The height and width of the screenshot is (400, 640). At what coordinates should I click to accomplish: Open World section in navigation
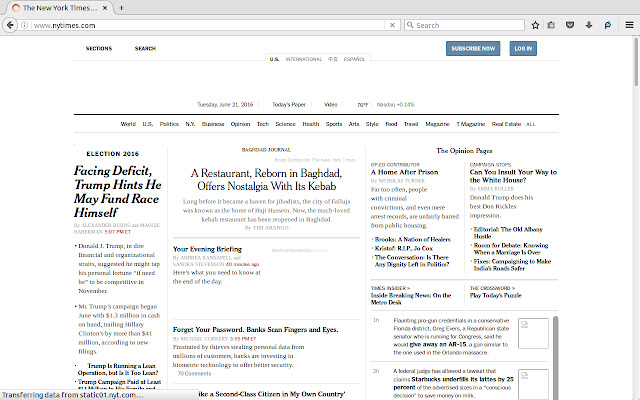coord(128,124)
